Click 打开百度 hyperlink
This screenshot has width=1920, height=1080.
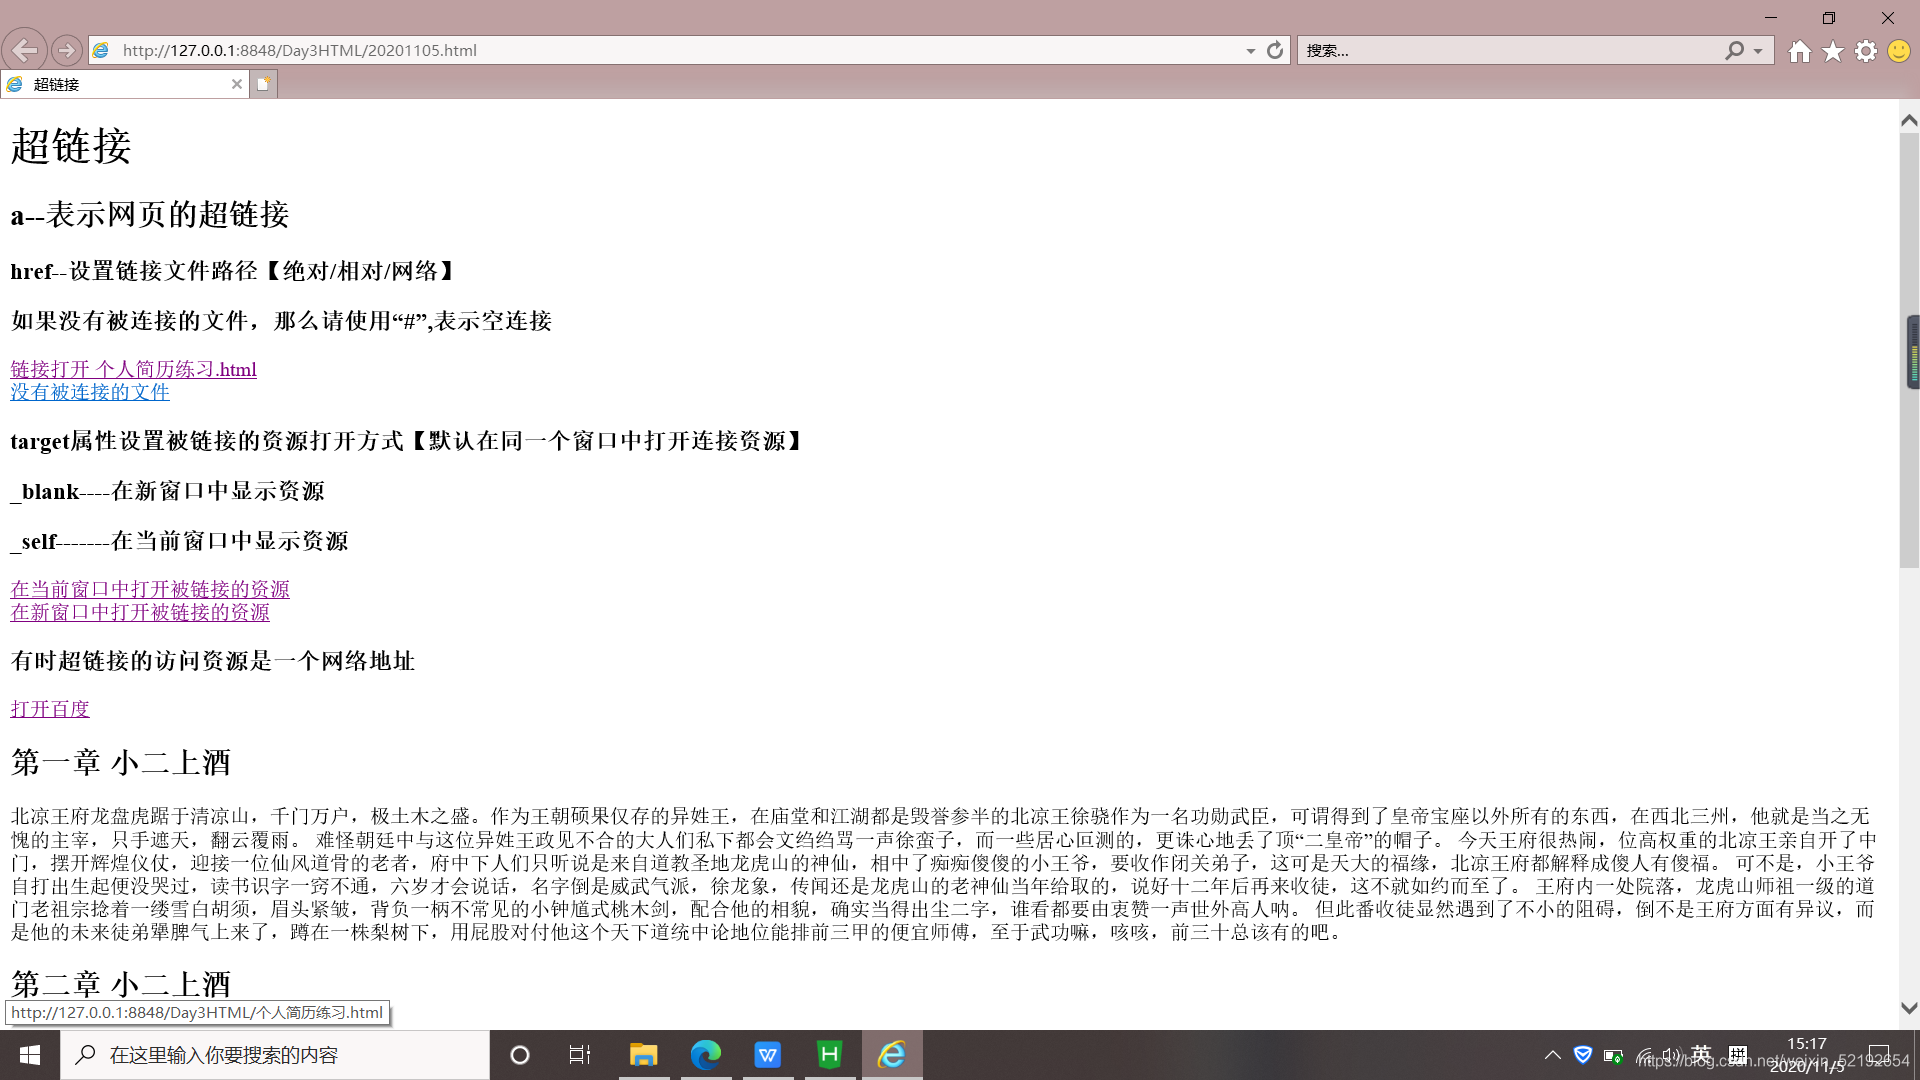coord(49,708)
